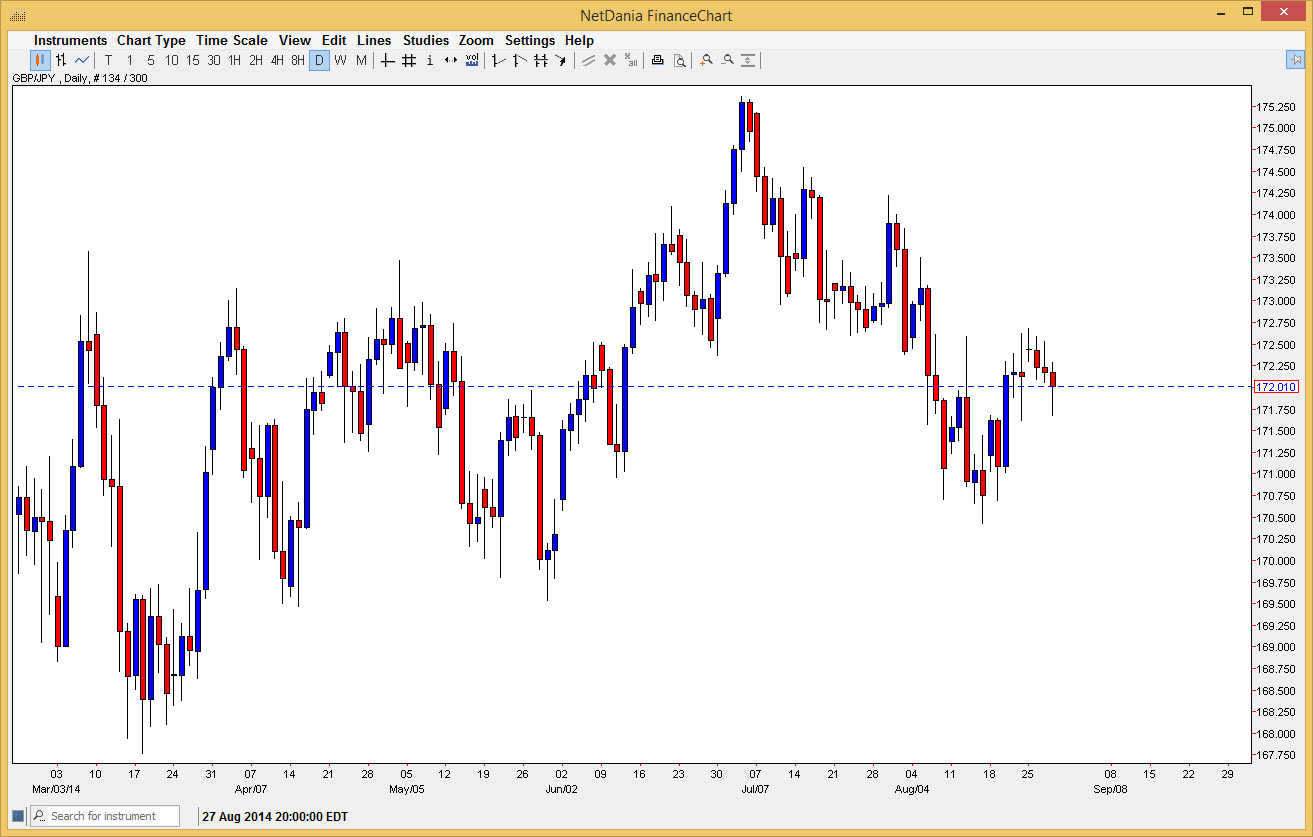Select the 1H time scale
The height and width of the screenshot is (837, 1313).
pyautogui.click(x=234, y=61)
